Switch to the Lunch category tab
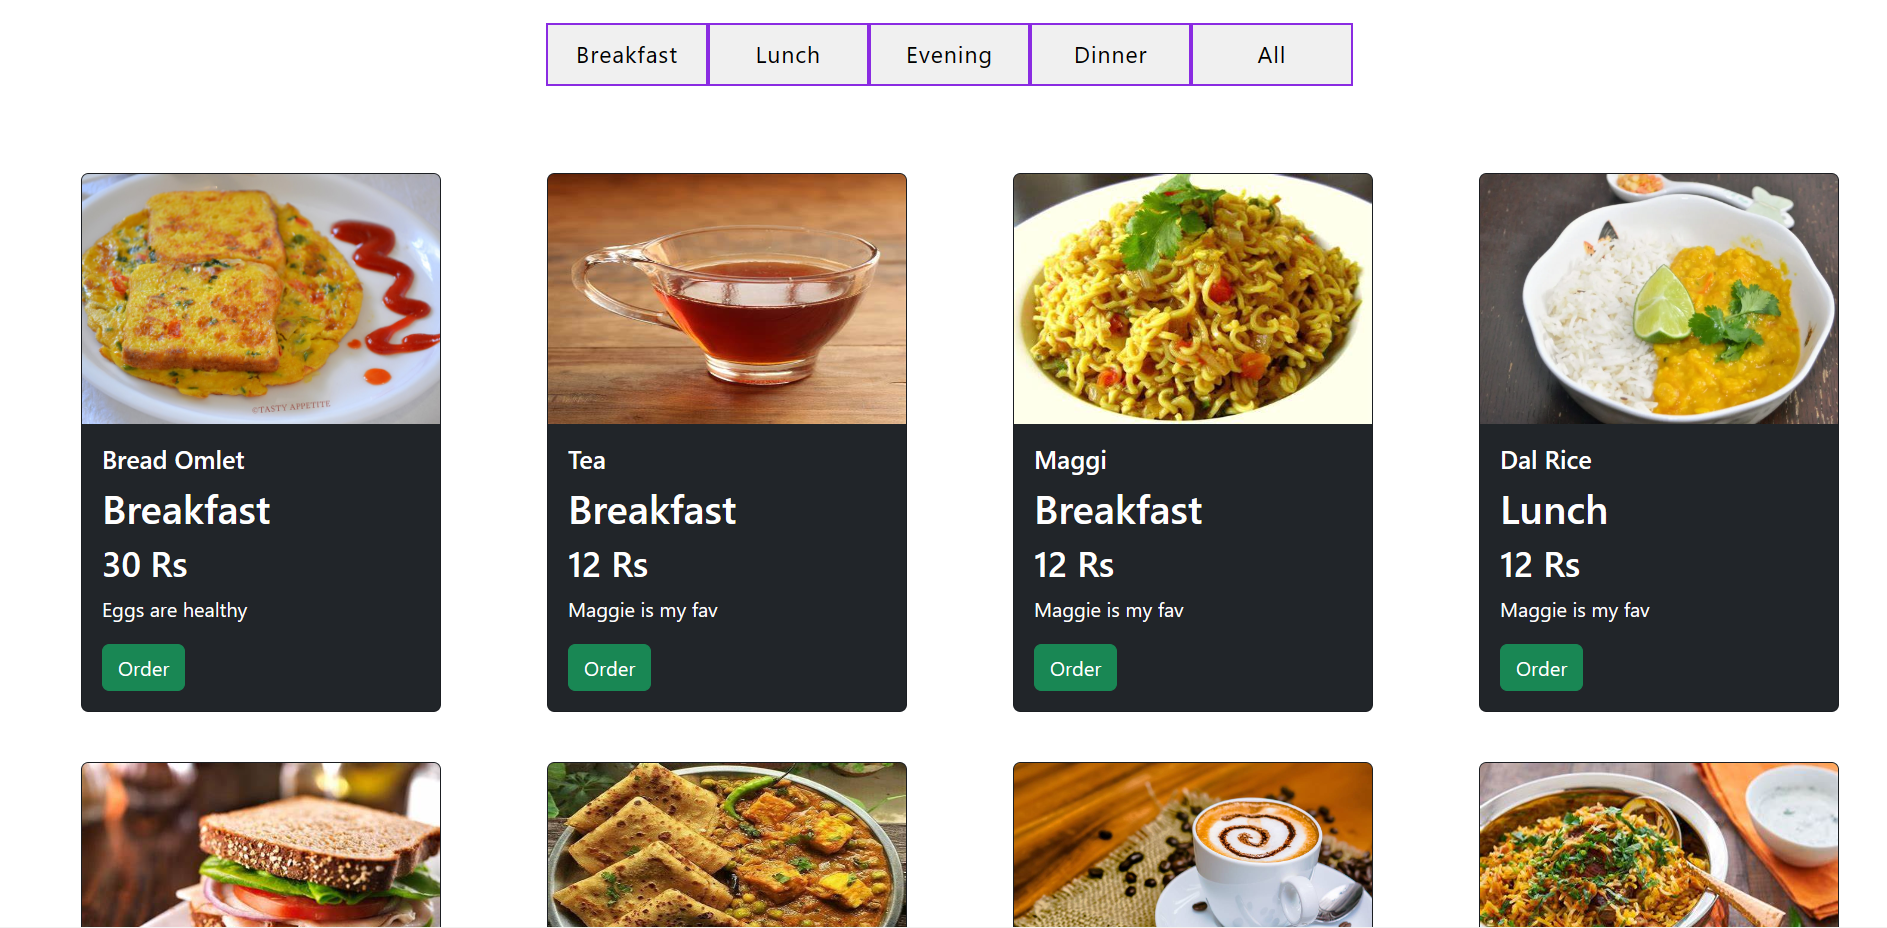 [788, 55]
